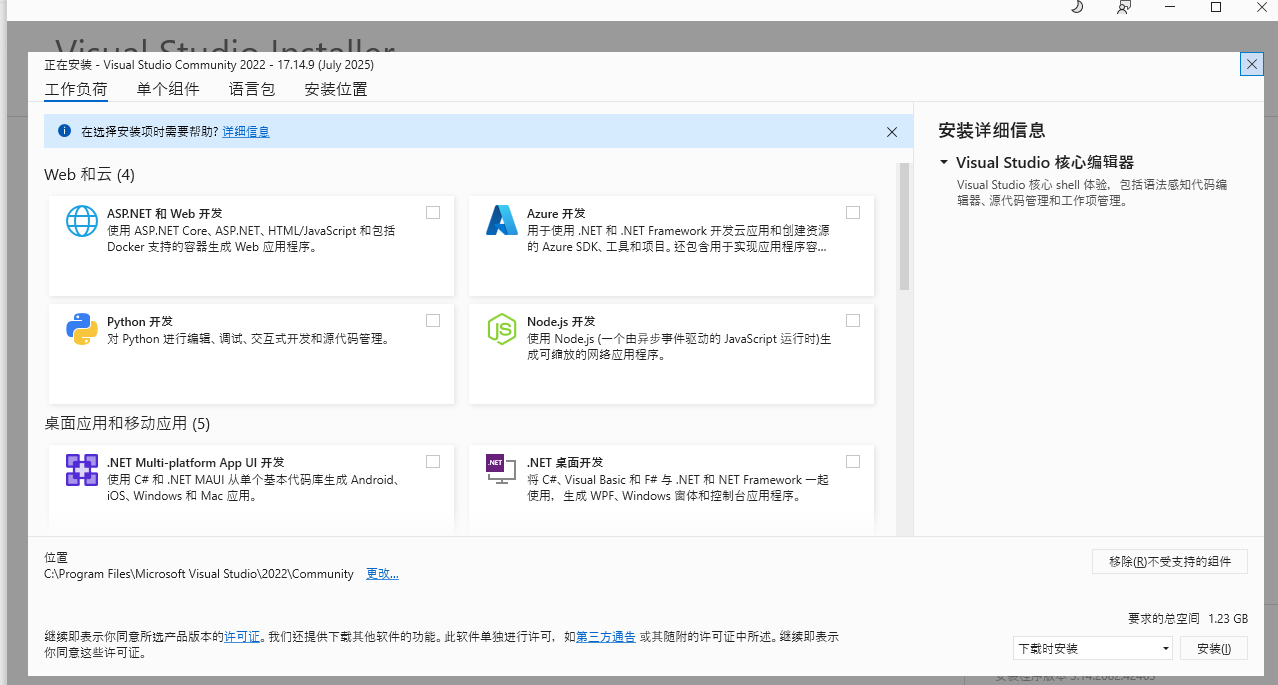The width and height of the screenshot is (1278, 685).
Task: Open the 第三方通告 link
Action: click(606, 636)
